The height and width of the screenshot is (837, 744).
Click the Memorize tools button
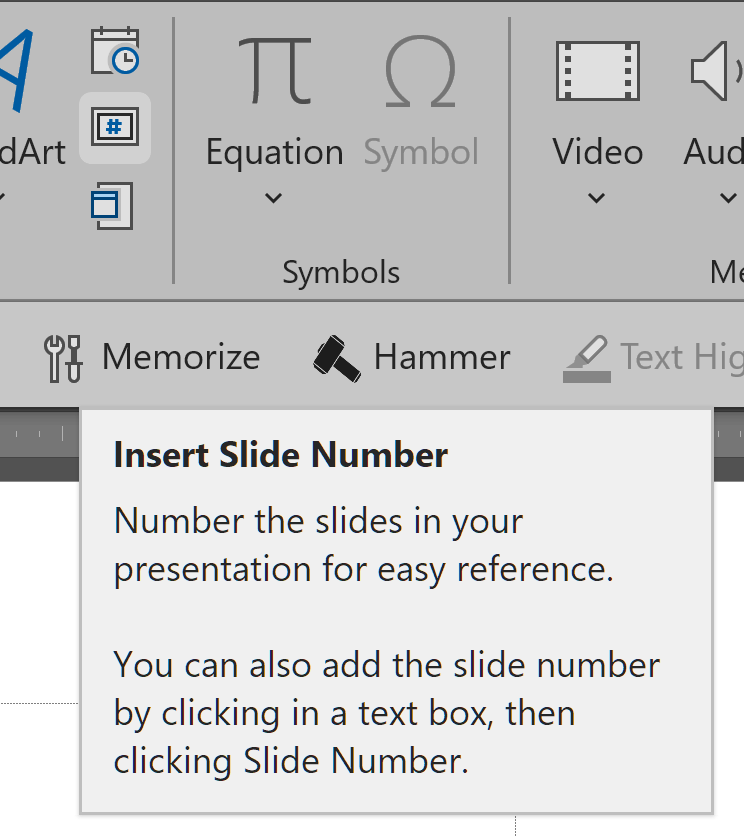pyautogui.click(x=152, y=357)
